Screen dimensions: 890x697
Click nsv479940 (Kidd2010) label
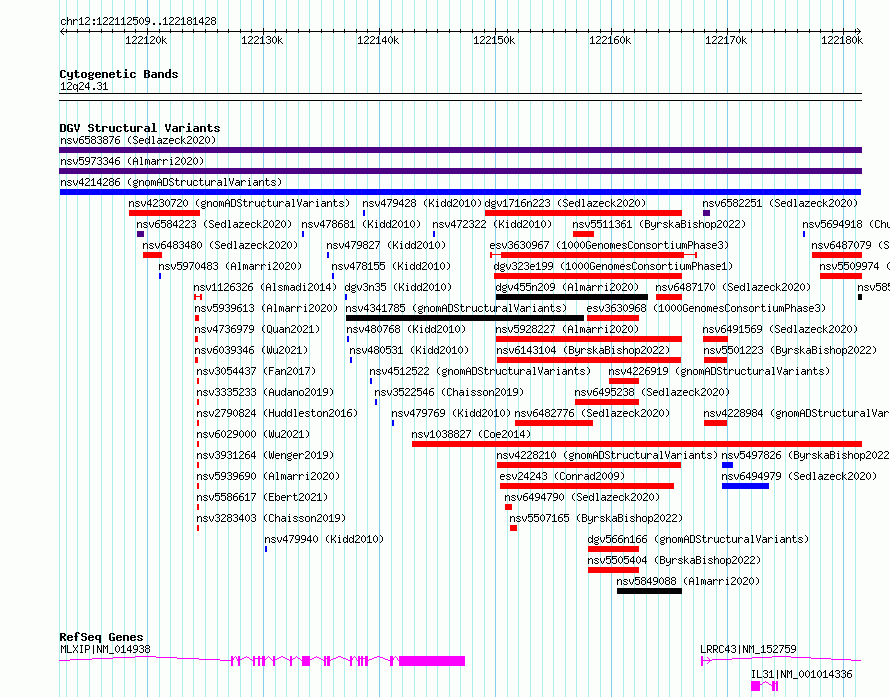coord(324,539)
